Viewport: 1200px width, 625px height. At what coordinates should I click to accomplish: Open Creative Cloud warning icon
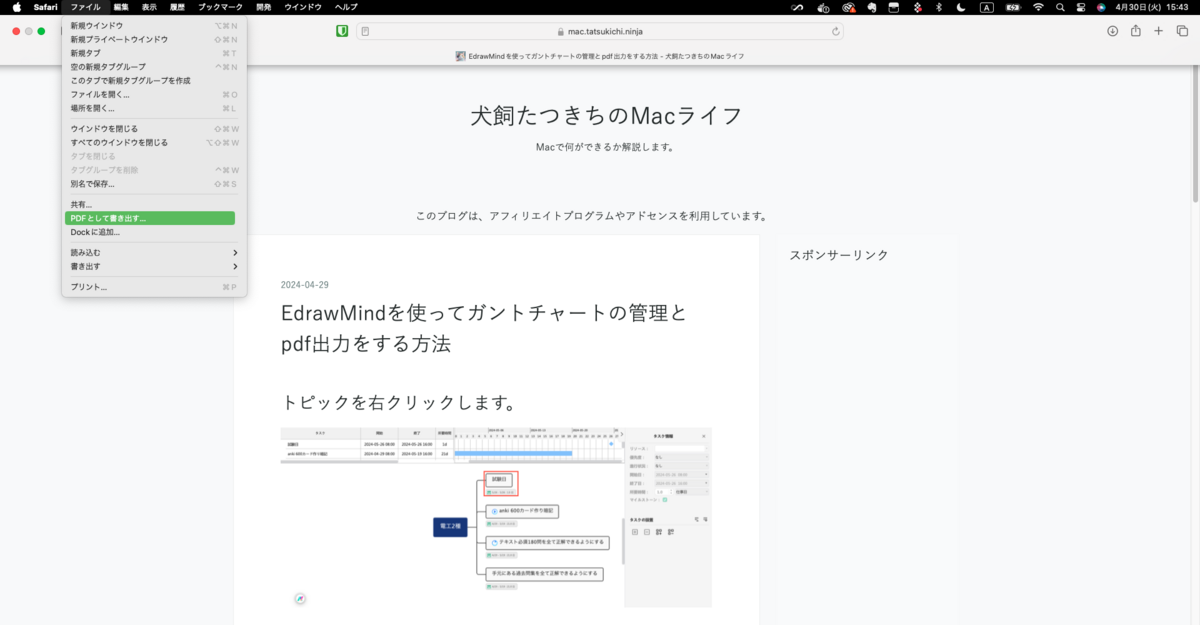(x=849, y=7)
